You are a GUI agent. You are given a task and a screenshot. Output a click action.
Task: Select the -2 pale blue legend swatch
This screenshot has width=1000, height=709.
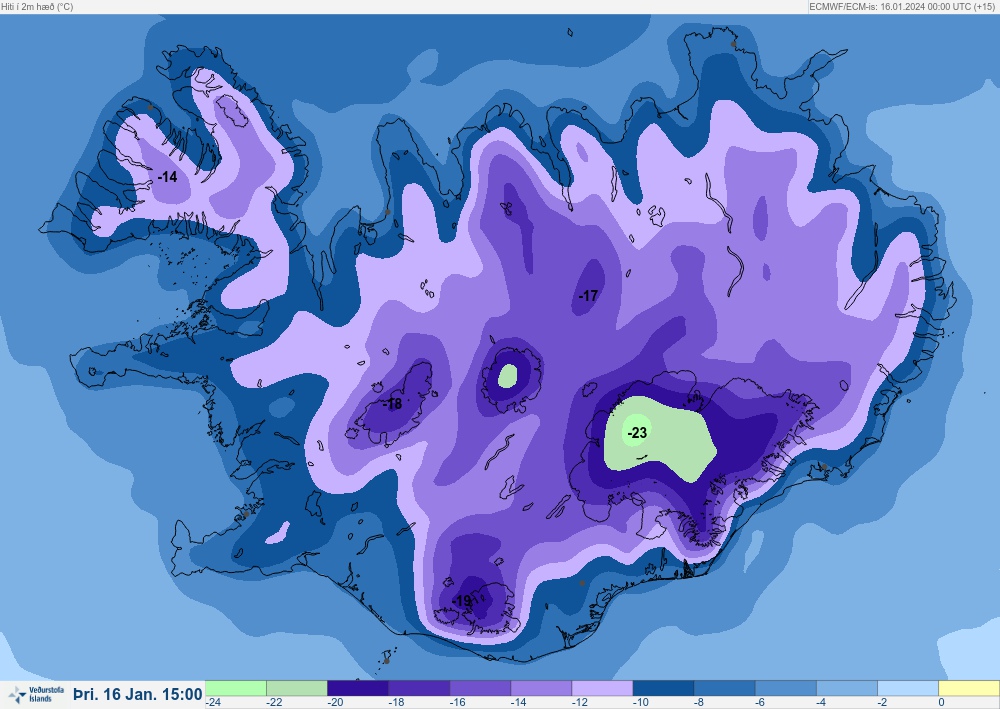909,688
